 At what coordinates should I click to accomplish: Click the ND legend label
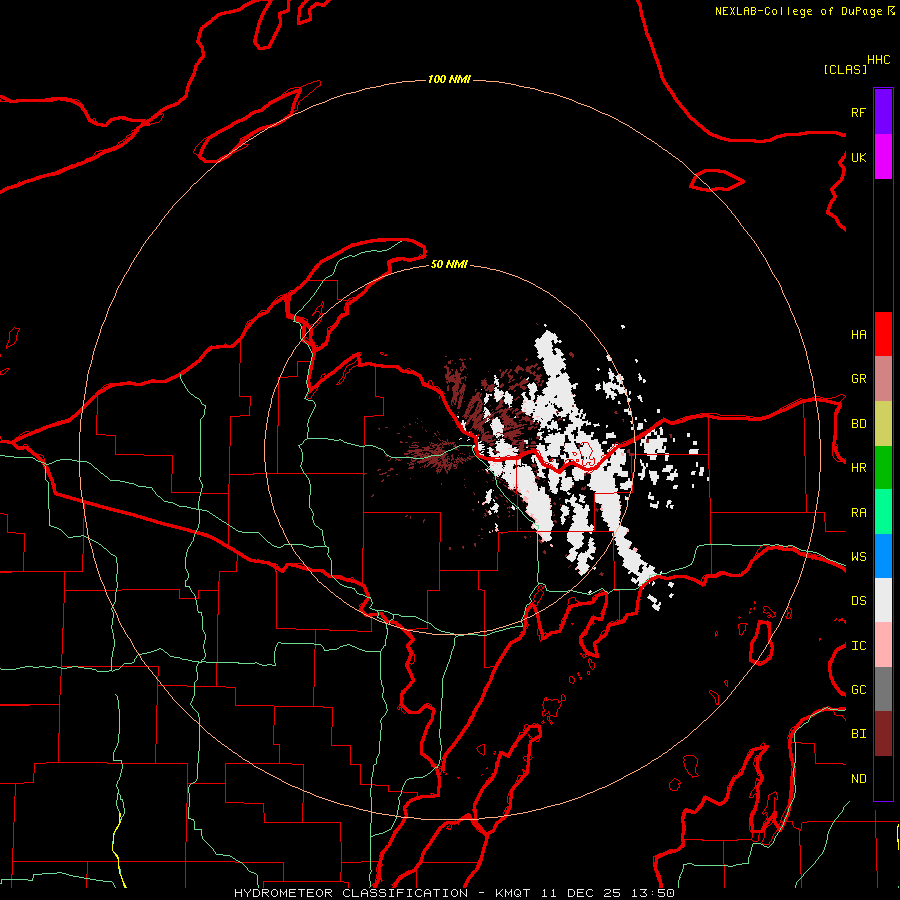858,779
